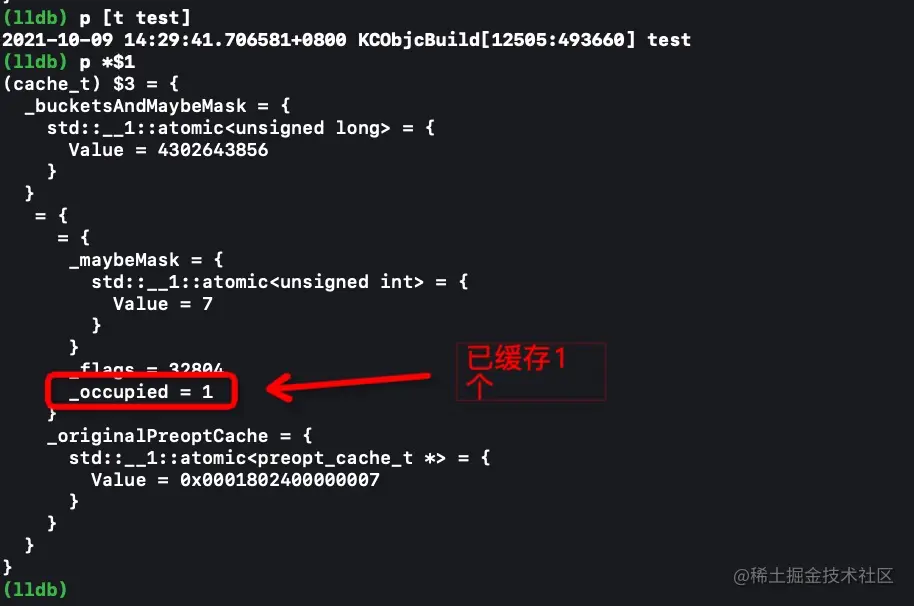The height and width of the screenshot is (606, 914).
Task: Click the atomic<unsigned int> type line
Action: [280, 282]
